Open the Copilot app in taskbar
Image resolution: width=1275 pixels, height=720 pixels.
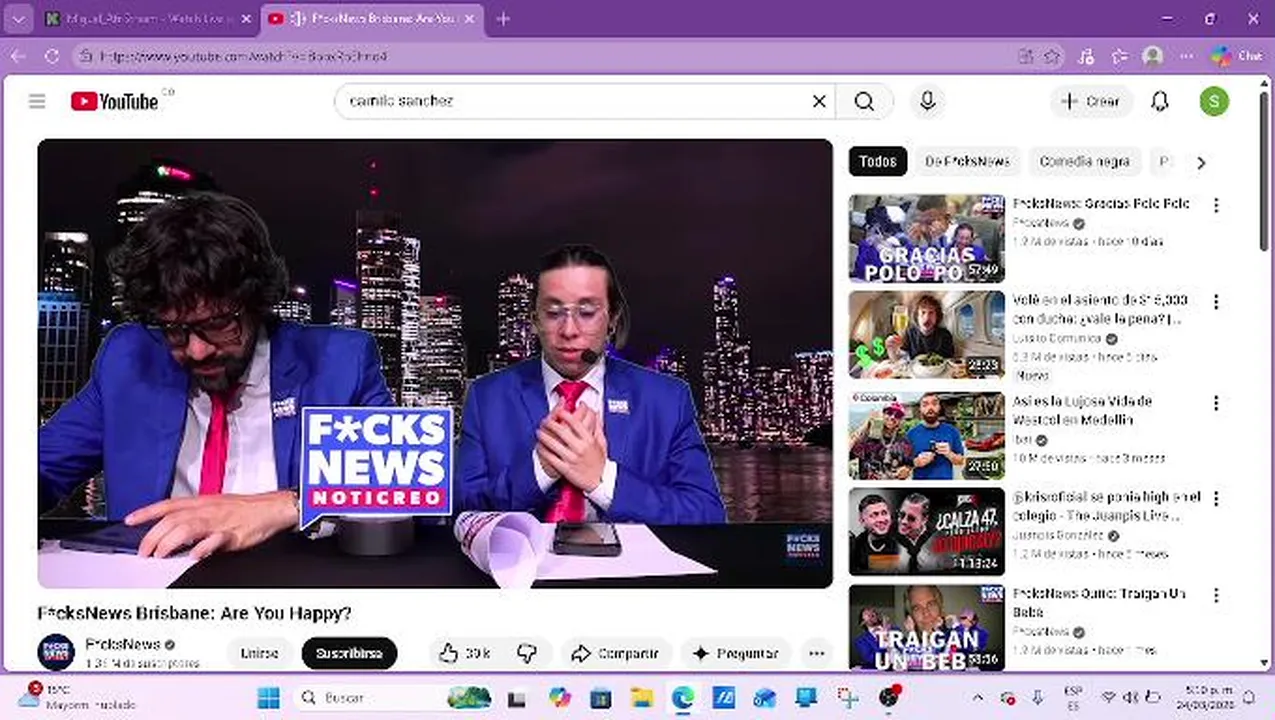pyautogui.click(x=559, y=697)
